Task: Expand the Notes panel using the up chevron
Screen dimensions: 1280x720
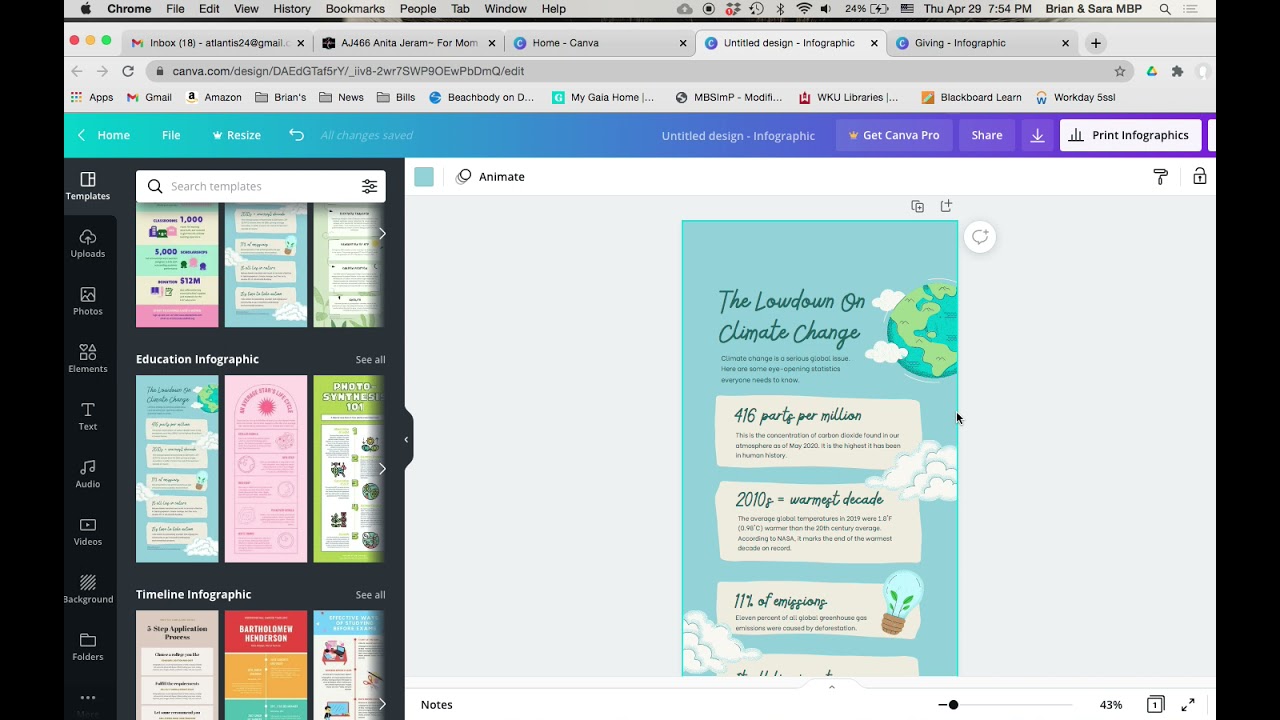Action: [831, 687]
